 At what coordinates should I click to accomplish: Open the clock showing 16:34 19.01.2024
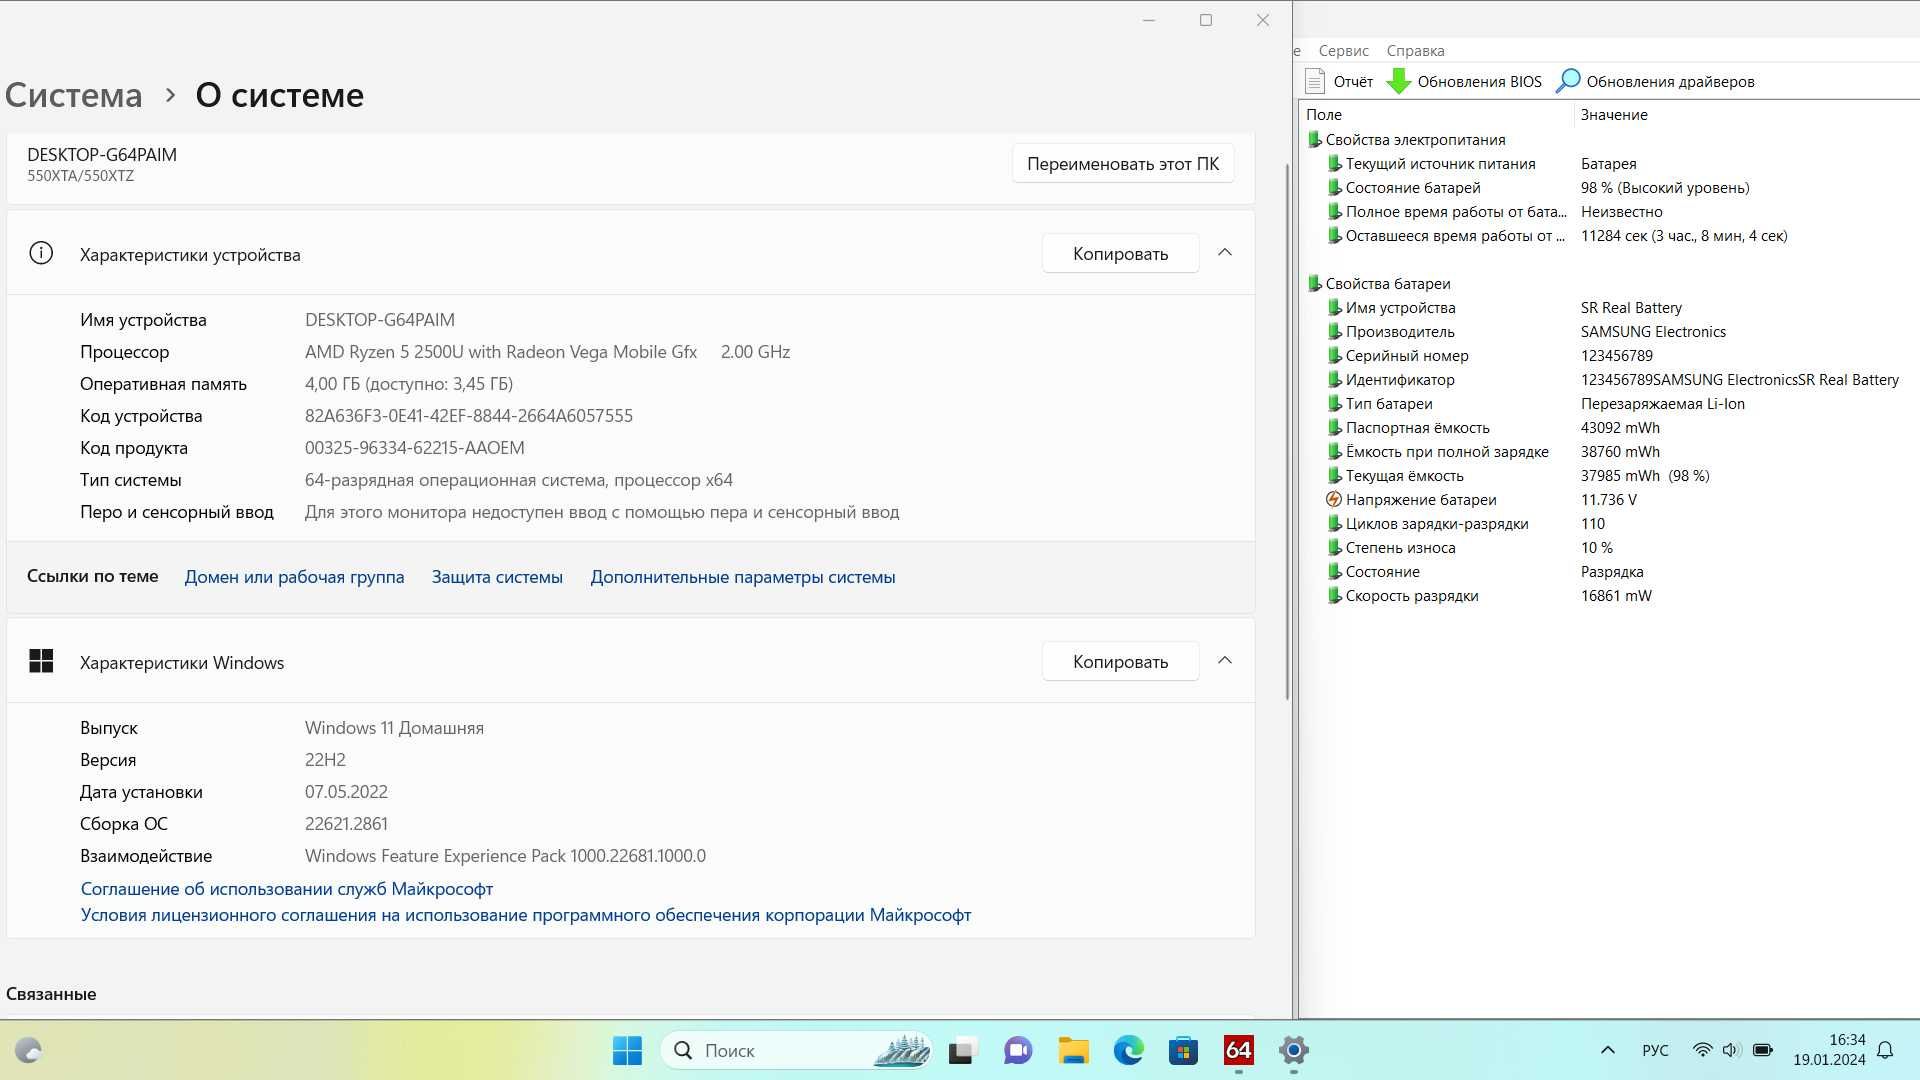coord(1829,1050)
